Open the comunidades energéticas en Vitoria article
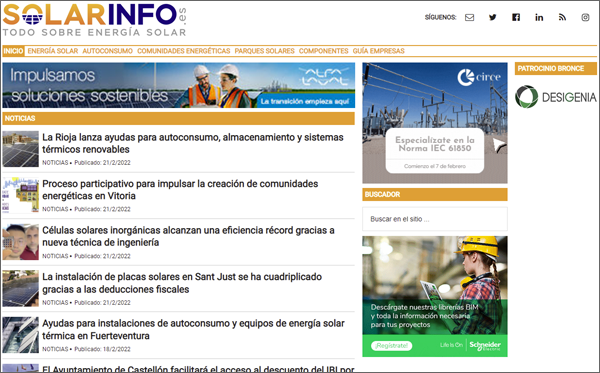 pos(180,190)
